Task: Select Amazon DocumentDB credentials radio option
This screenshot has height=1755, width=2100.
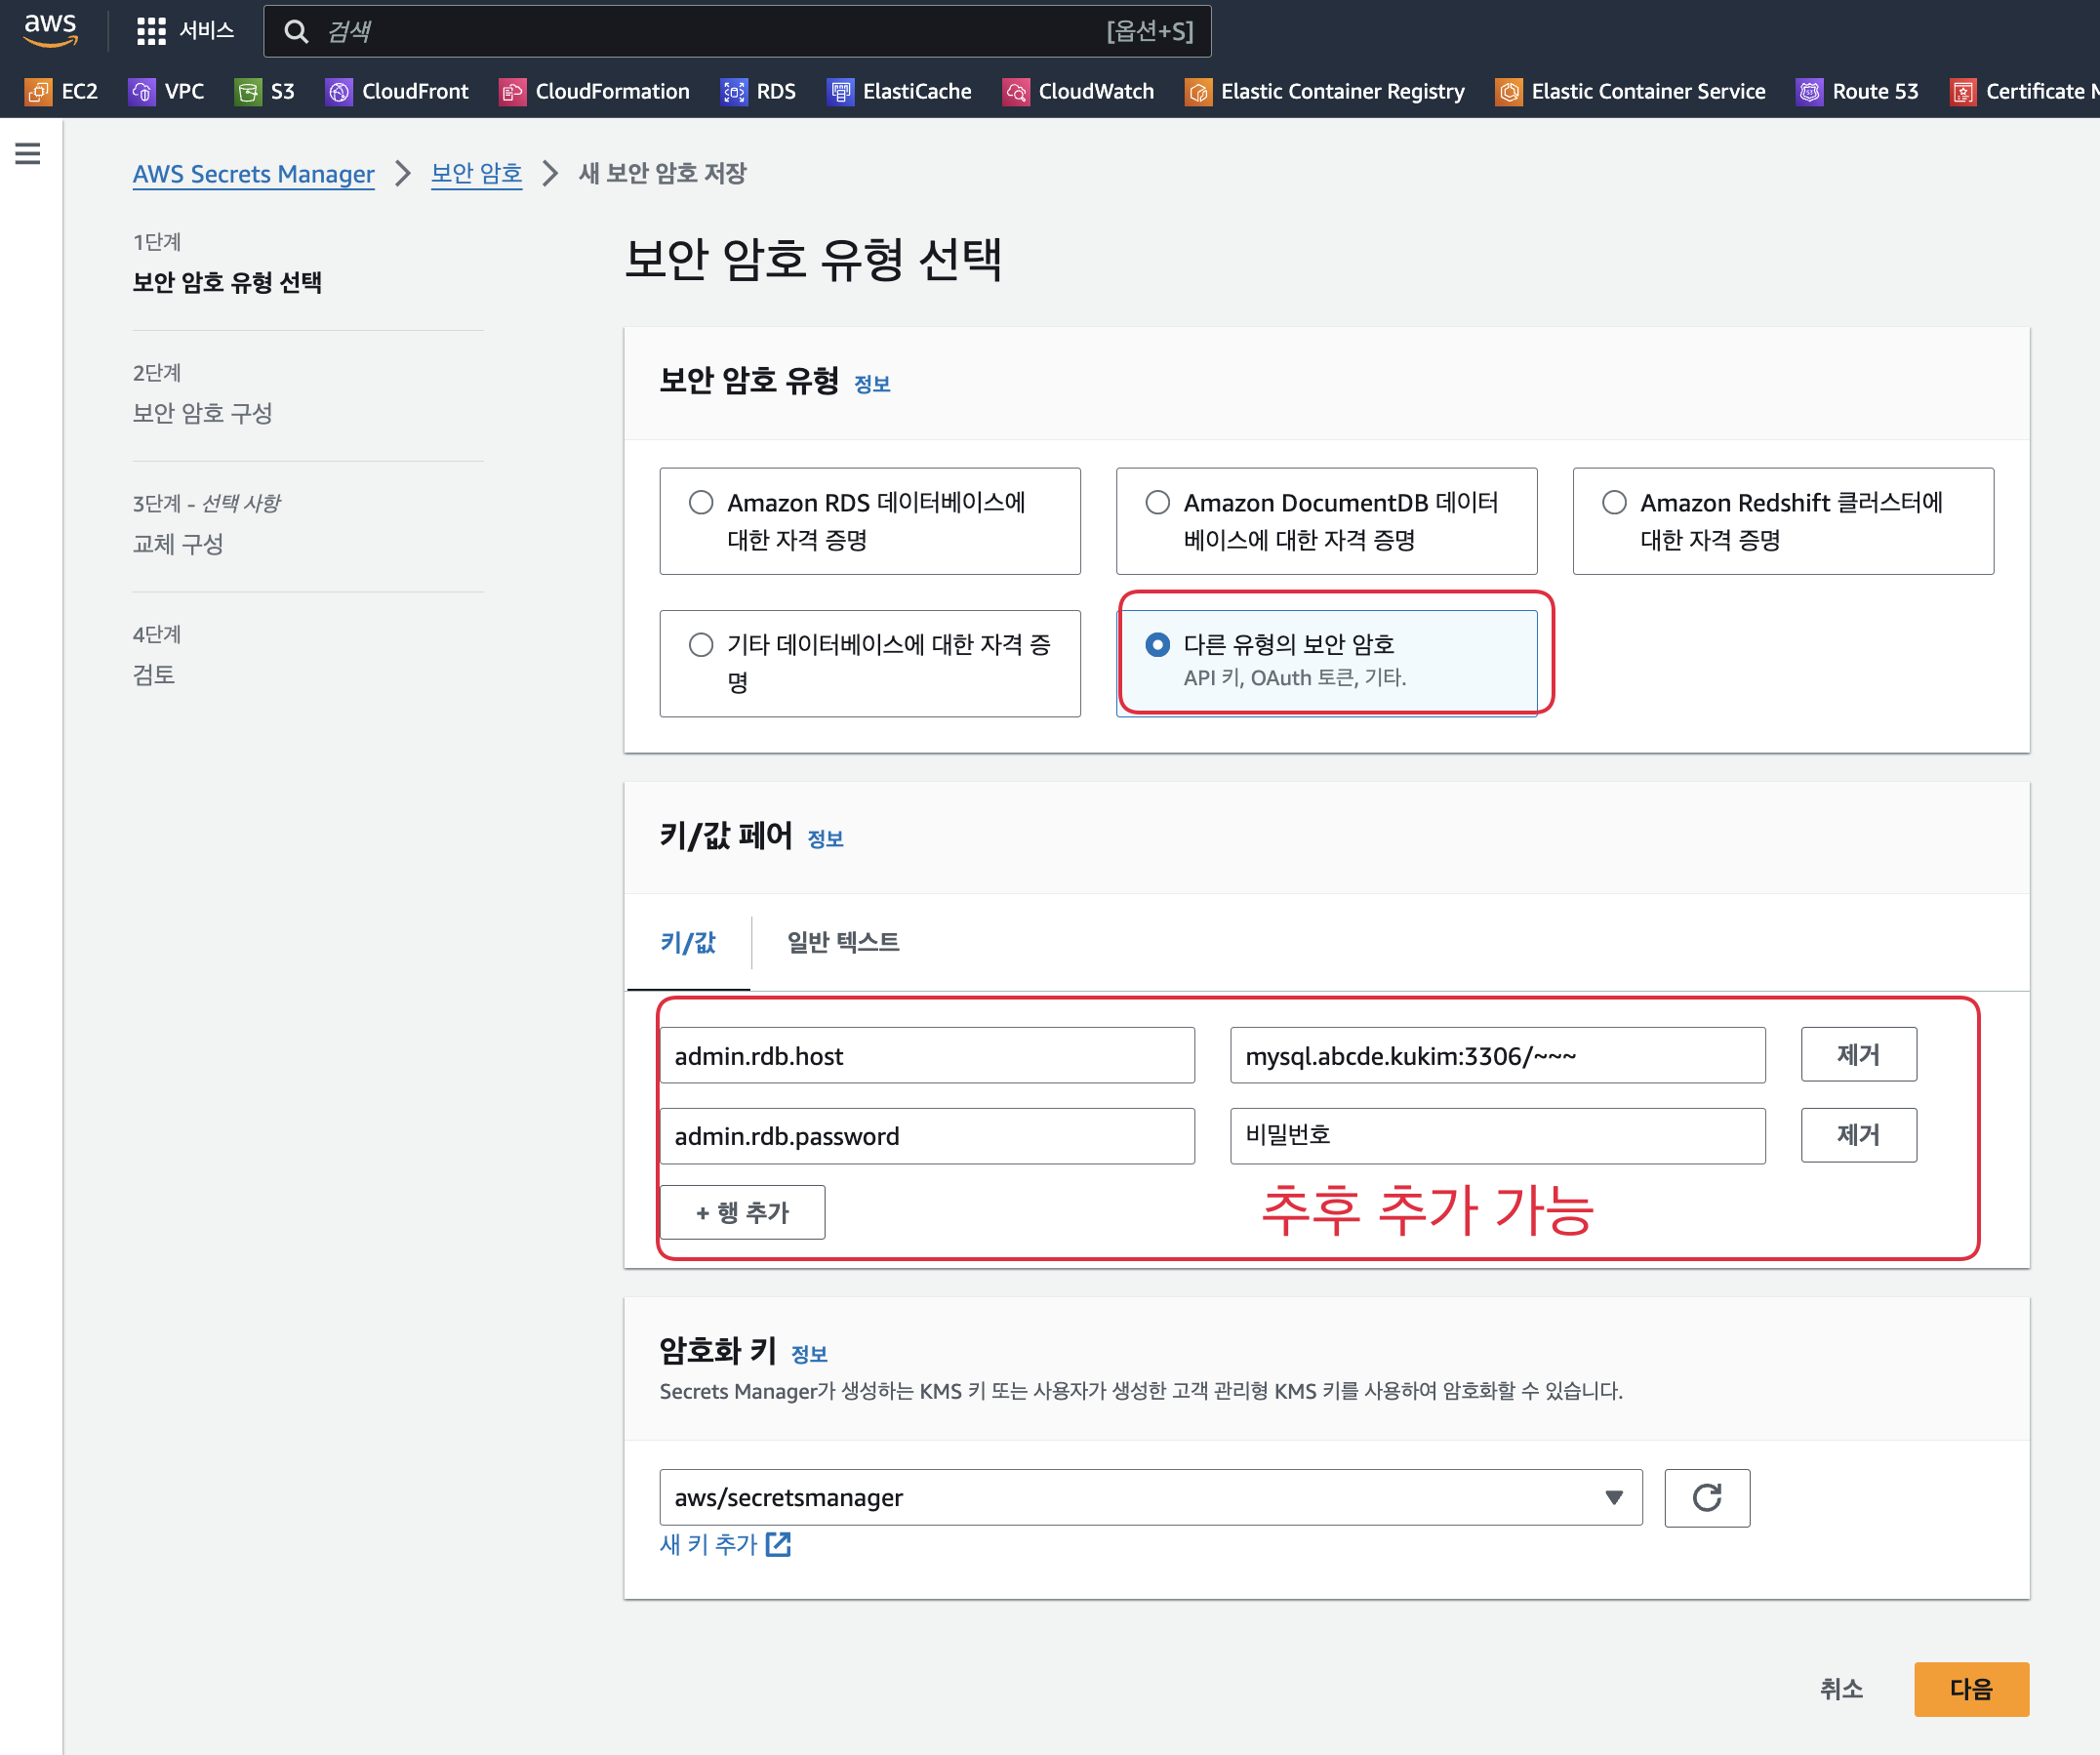Action: pyautogui.click(x=1157, y=502)
